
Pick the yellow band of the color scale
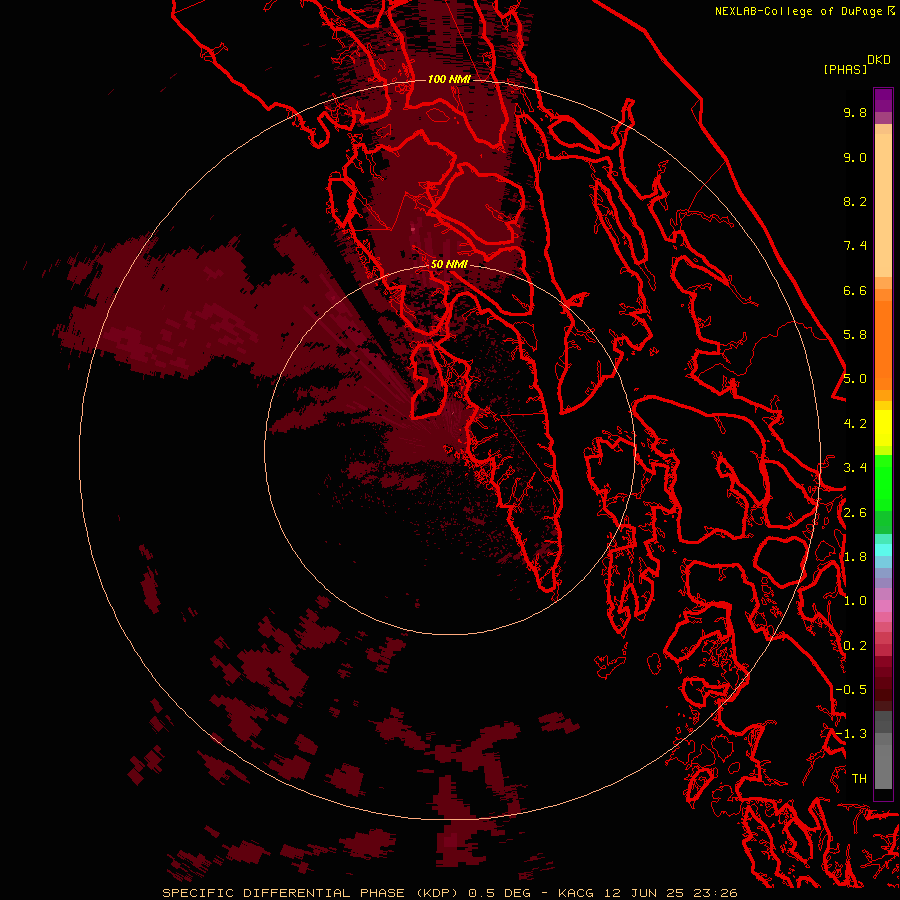[x=883, y=428]
